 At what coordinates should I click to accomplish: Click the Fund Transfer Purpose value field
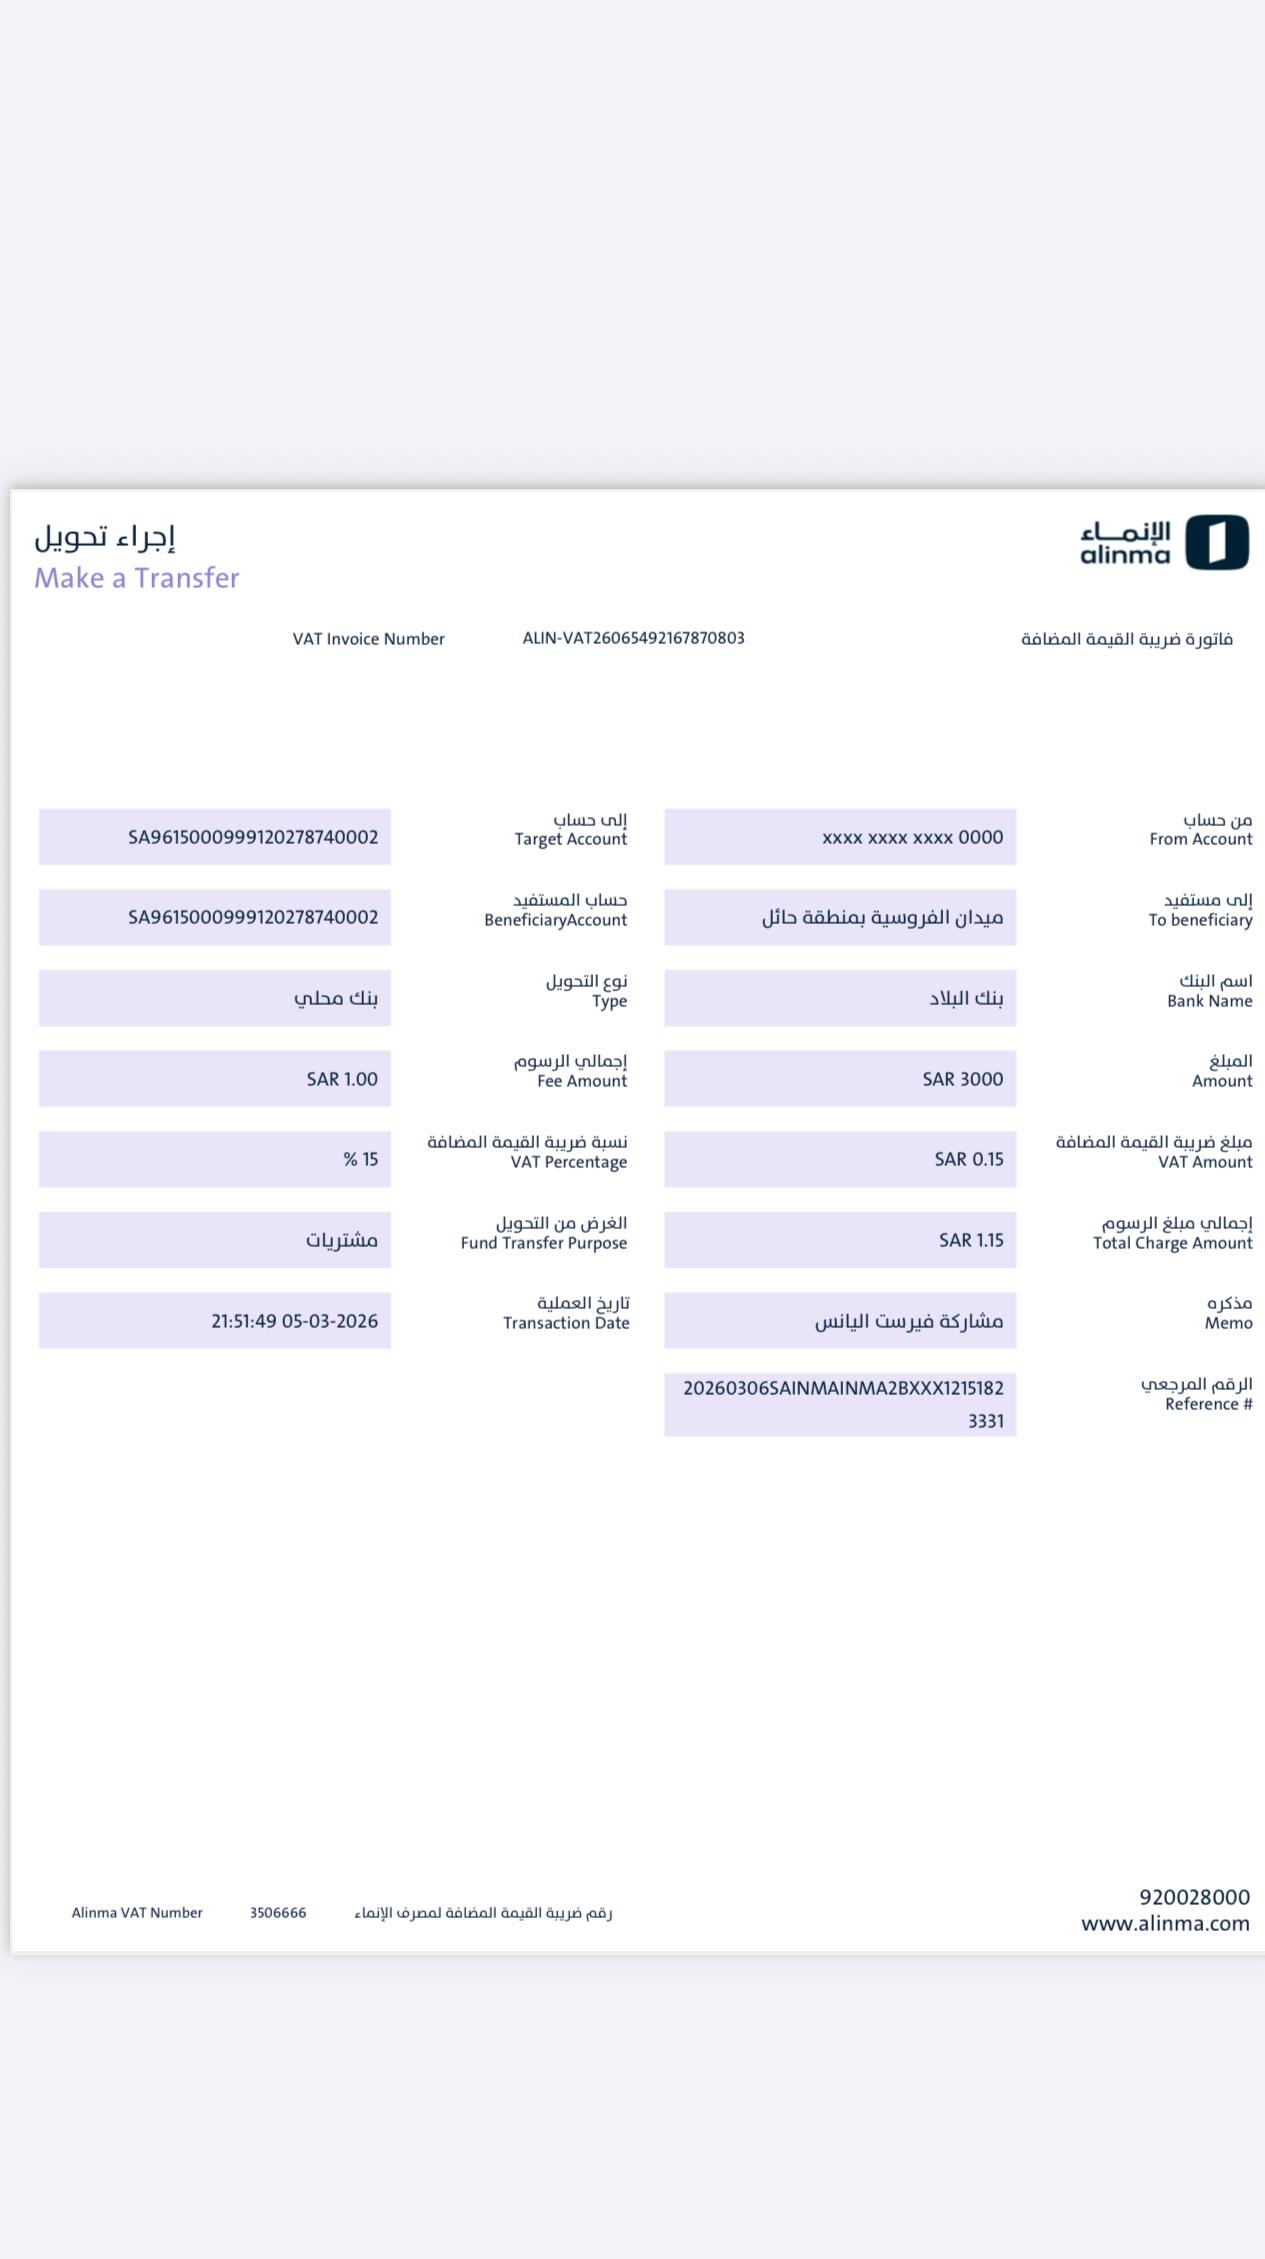(x=215, y=1240)
